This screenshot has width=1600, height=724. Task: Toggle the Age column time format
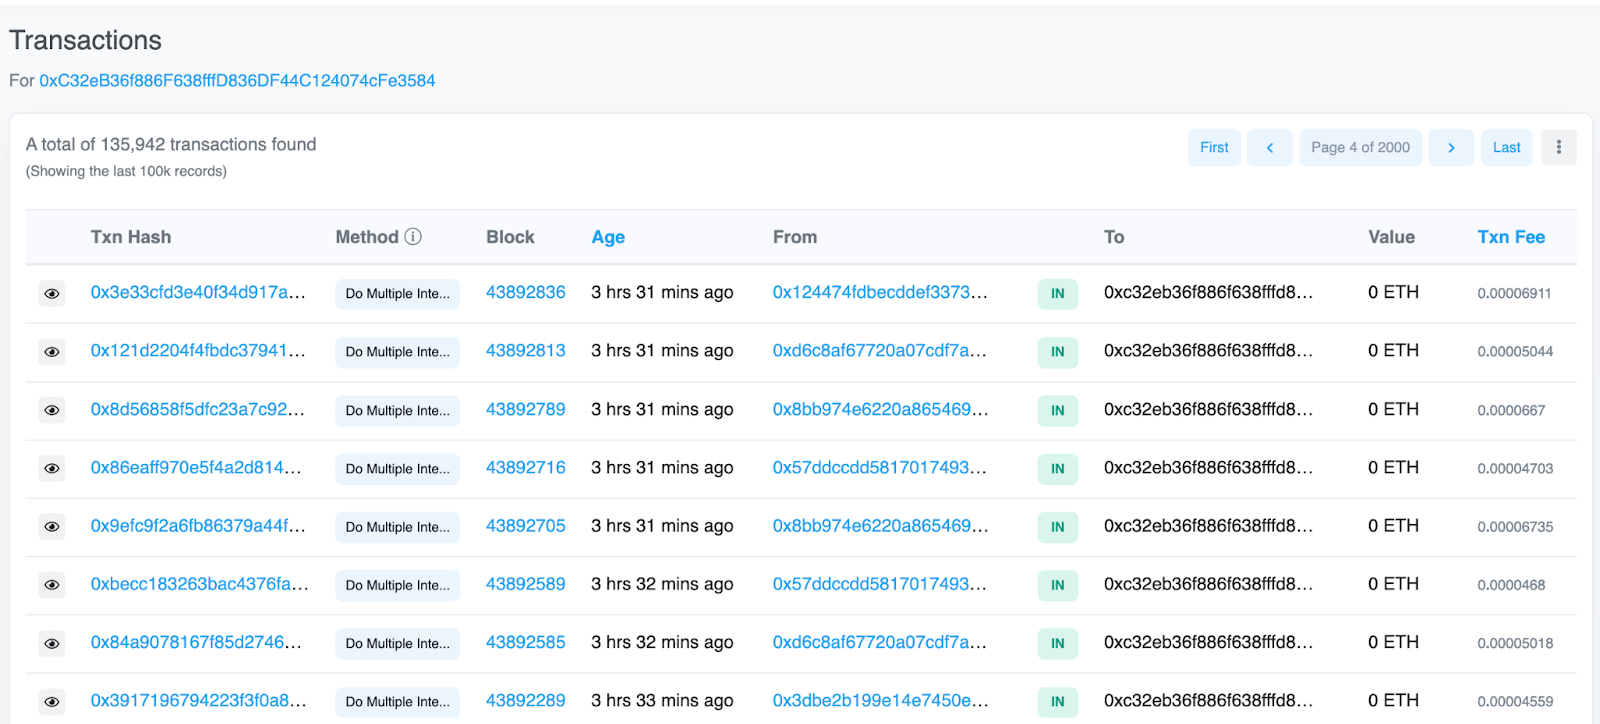click(x=608, y=238)
